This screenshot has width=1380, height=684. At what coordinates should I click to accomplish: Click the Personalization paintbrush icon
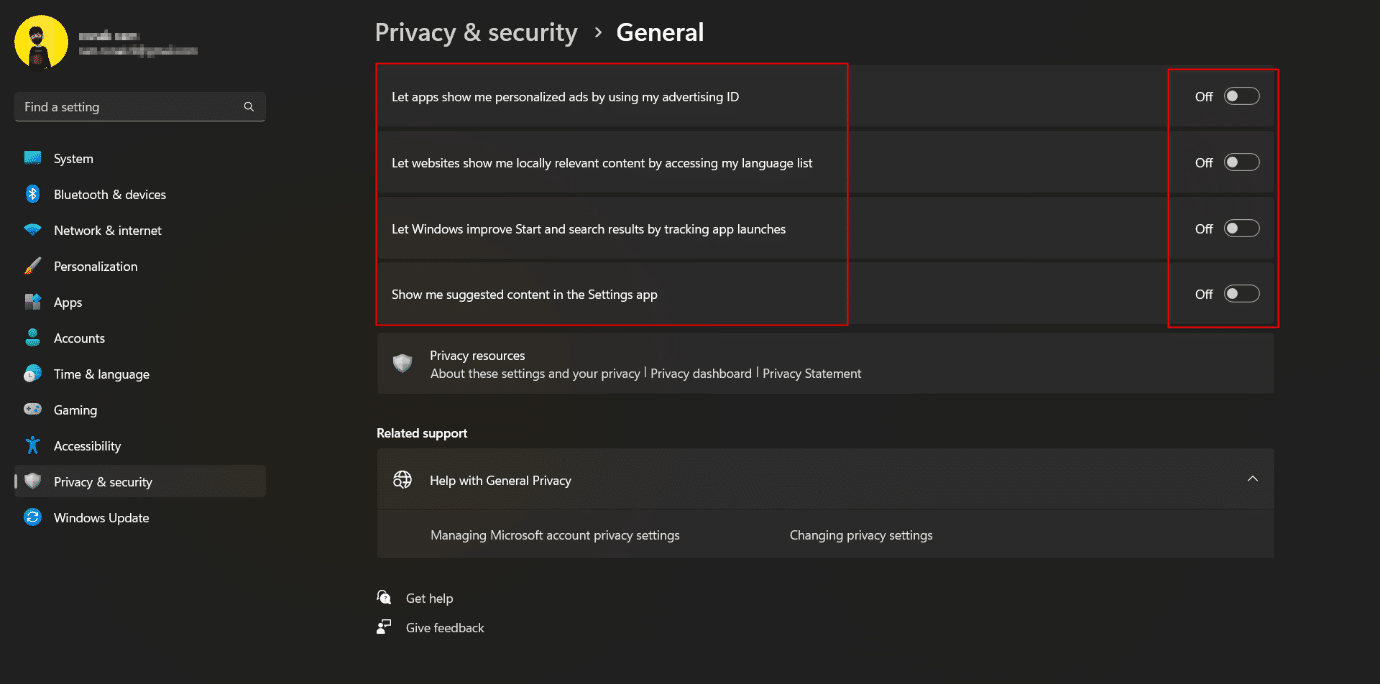click(x=33, y=266)
